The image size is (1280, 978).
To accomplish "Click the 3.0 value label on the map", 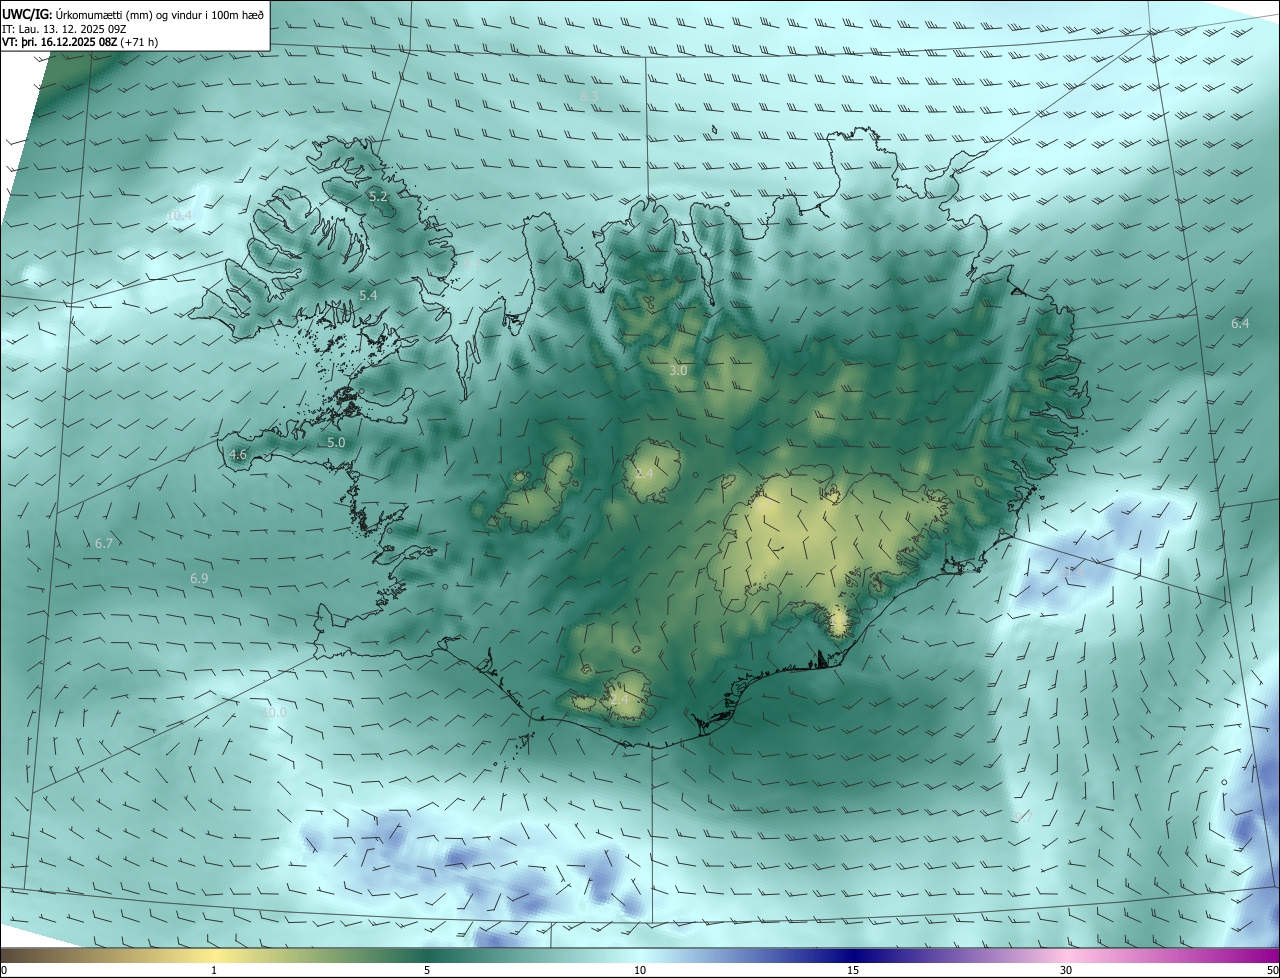I will [678, 370].
